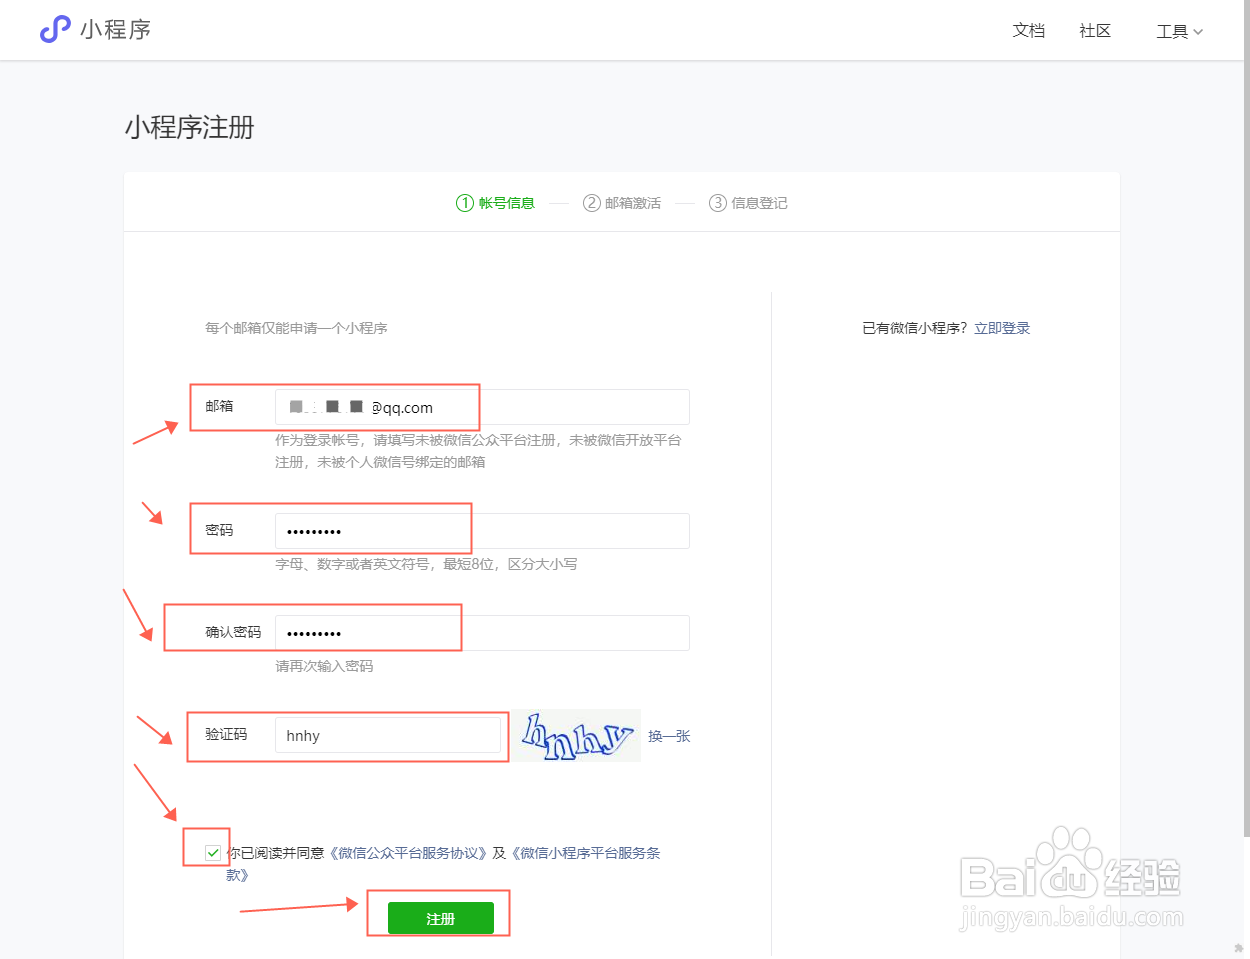The height and width of the screenshot is (959, 1250).
Task: Click the 密码 input field
Action: 482,531
